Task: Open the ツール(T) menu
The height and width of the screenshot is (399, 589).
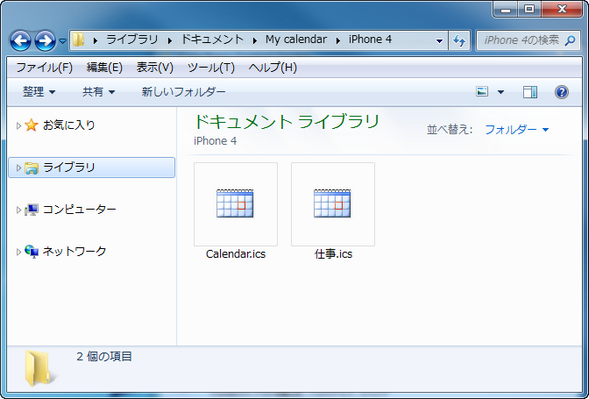Action: tap(211, 68)
